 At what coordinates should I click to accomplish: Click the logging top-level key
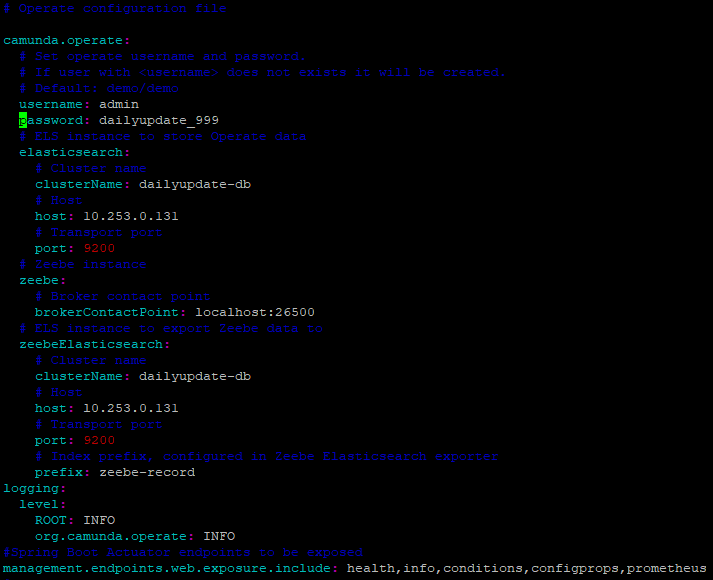coord(34,488)
